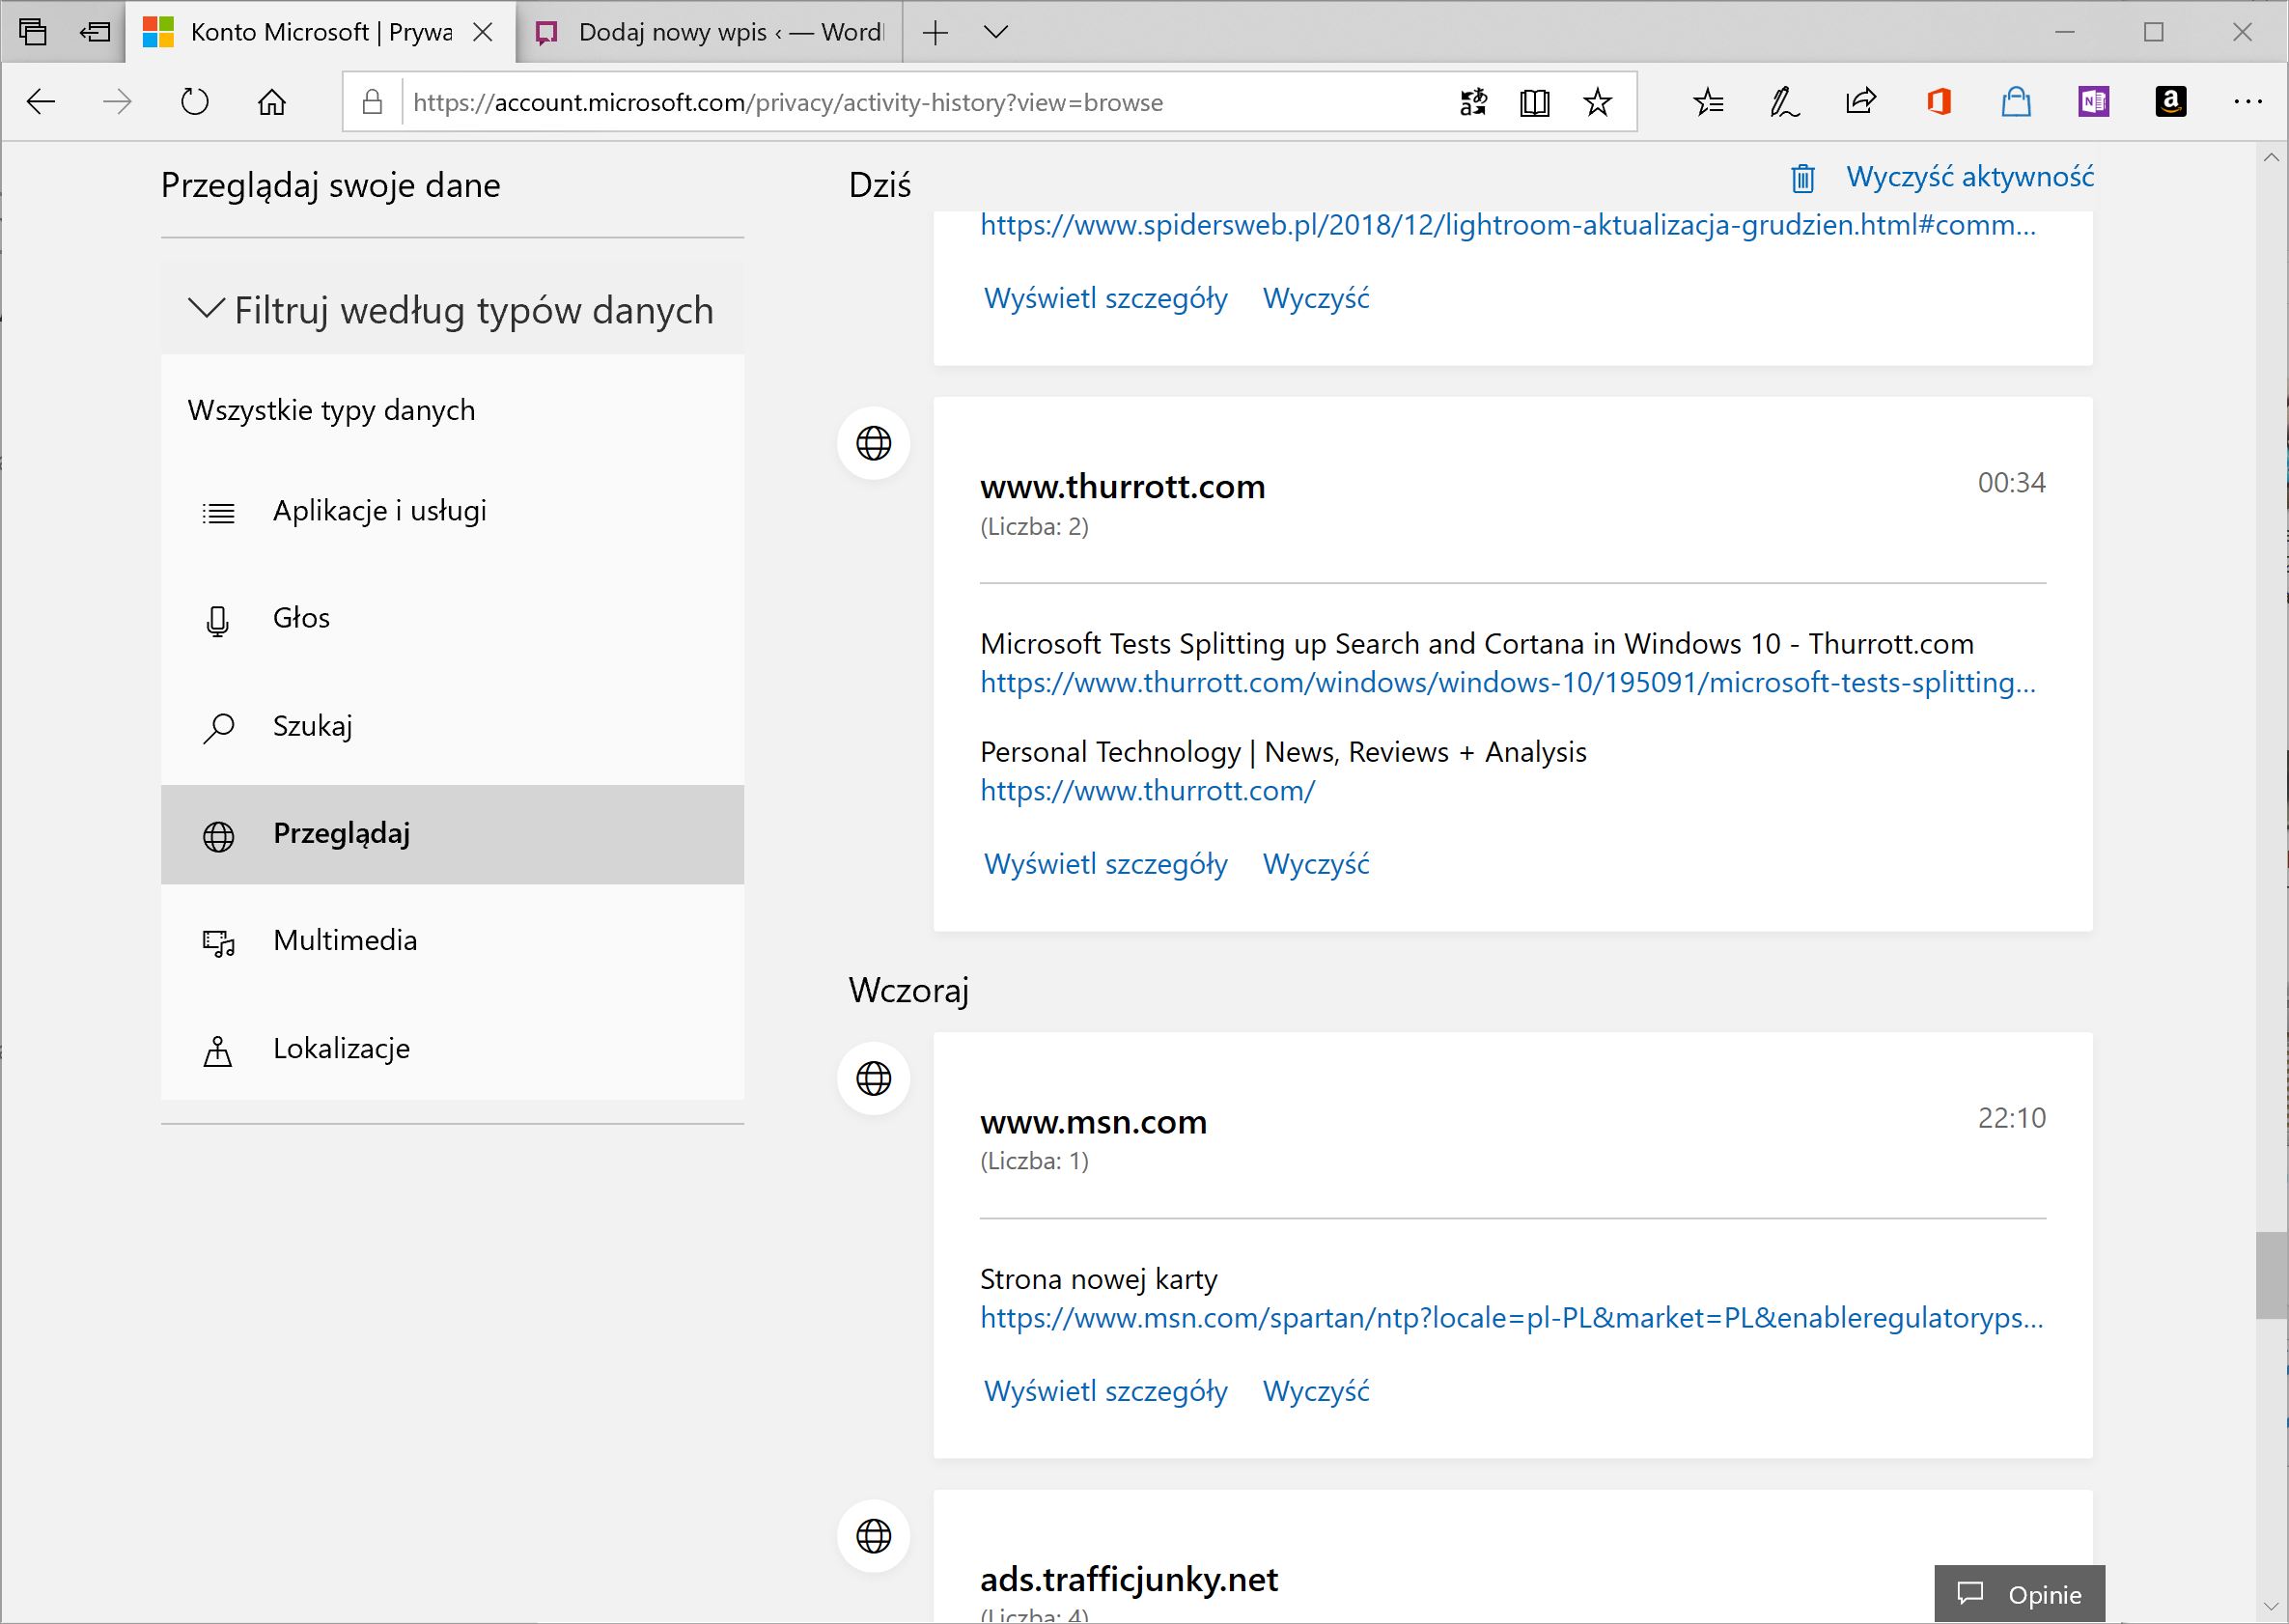Open Reading view icon
The image size is (2289, 1624).
1535,102
